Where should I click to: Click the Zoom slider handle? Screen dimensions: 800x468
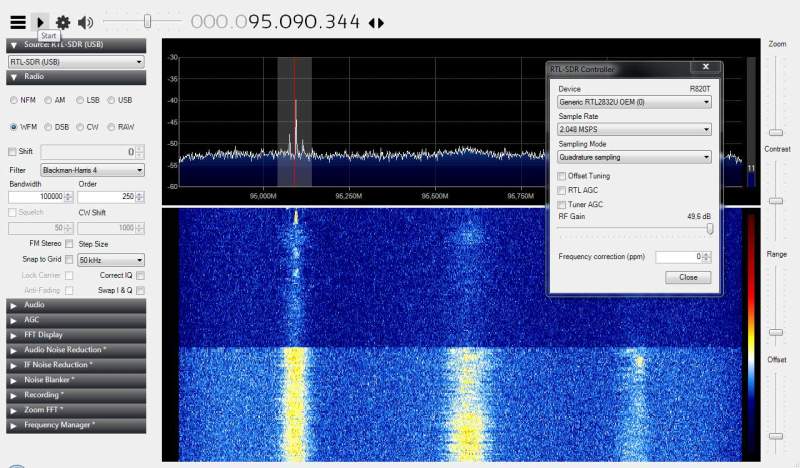coord(775,131)
